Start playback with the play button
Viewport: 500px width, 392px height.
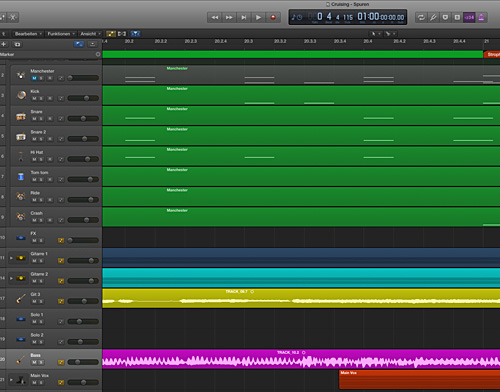(x=258, y=17)
